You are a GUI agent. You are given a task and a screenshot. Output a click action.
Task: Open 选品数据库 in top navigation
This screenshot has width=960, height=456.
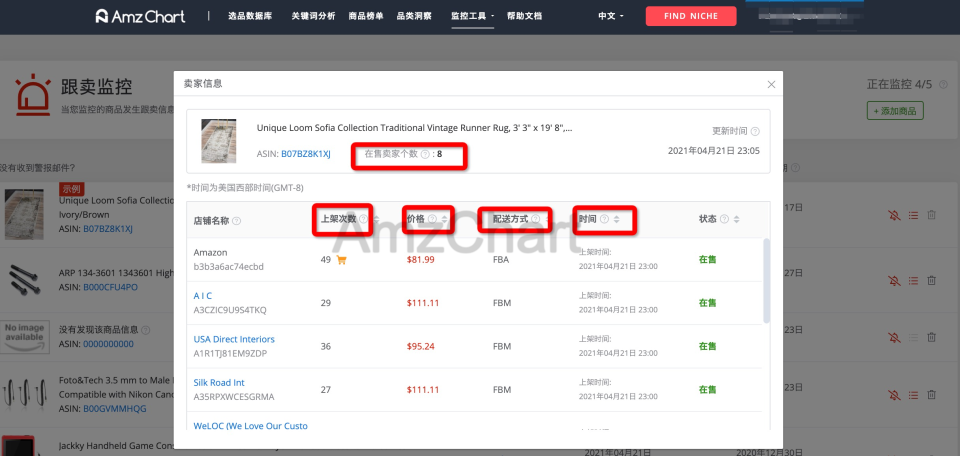[250, 16]
